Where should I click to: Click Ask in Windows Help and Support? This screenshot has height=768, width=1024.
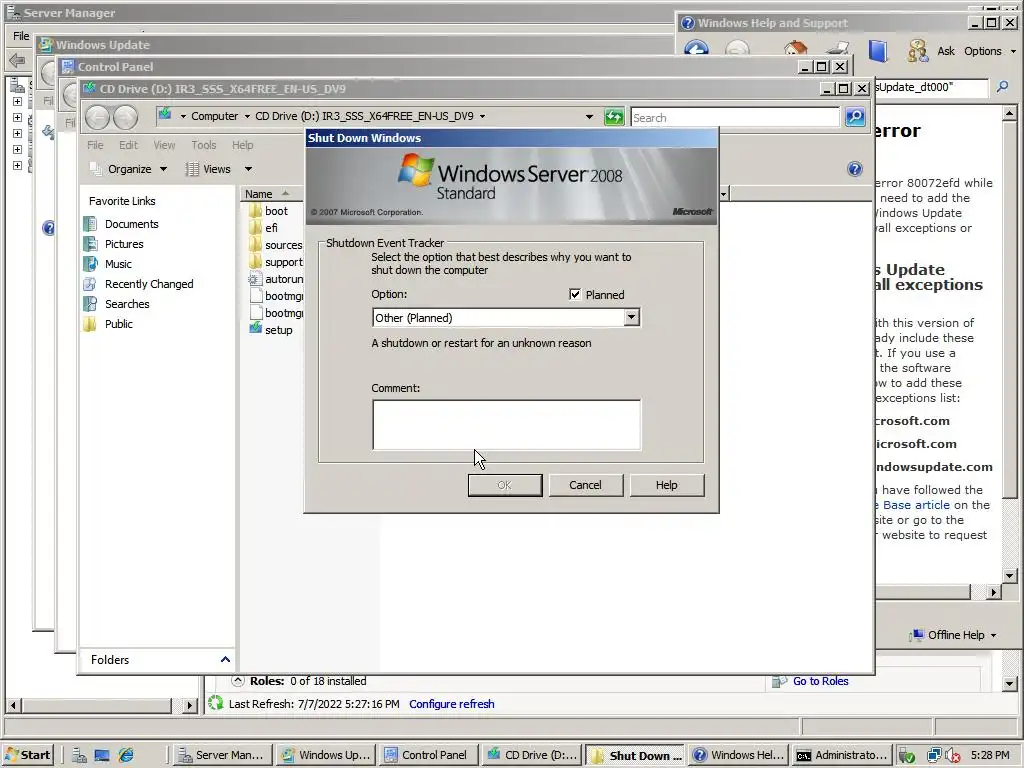pyautogui.click(x=946, y=51)
